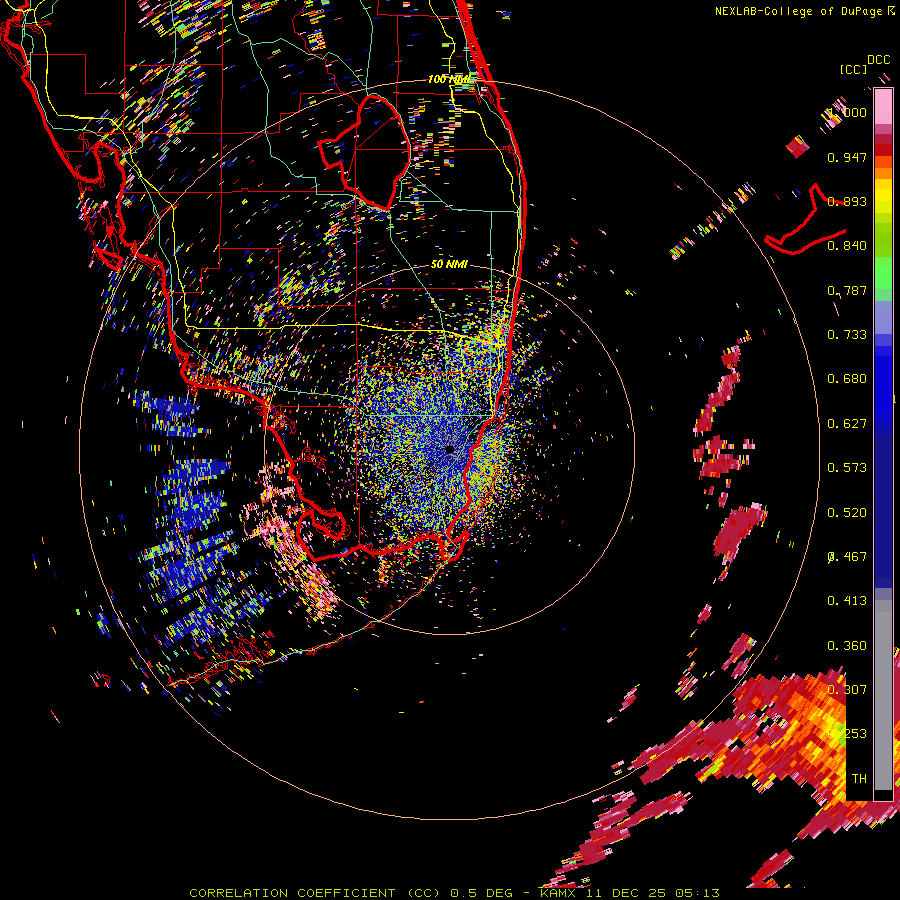
Task: Click the 0.520 scale value
Action: [x=847, y=513]
